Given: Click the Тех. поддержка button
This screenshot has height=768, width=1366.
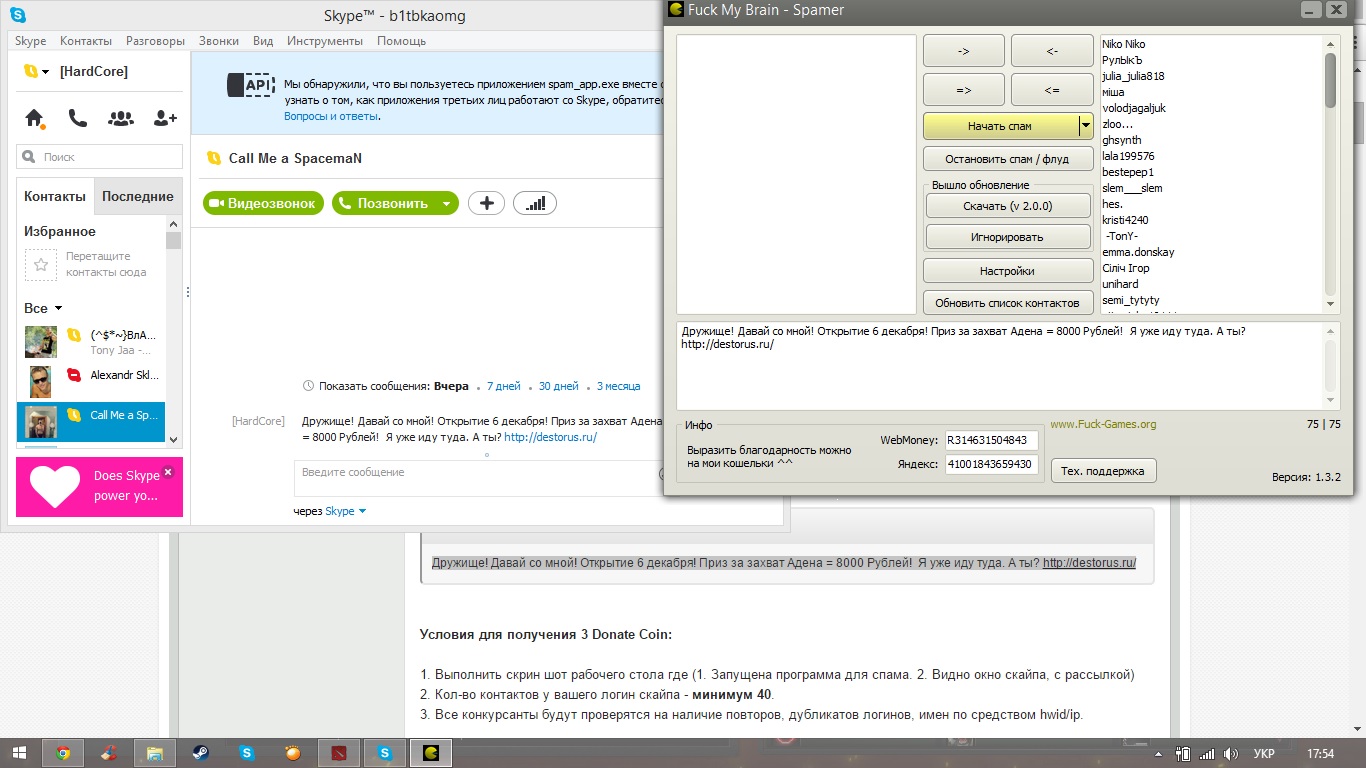Looking at the screenshot, I should (x=1104, y=471).
